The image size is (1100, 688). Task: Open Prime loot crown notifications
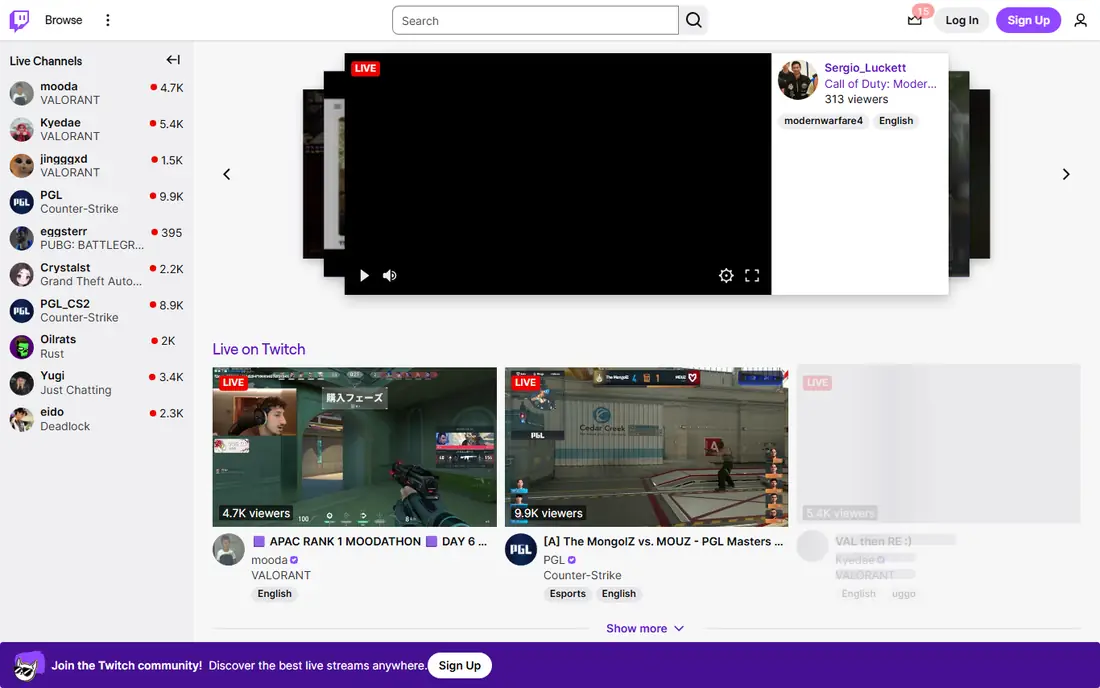click(x=915, y=20)
